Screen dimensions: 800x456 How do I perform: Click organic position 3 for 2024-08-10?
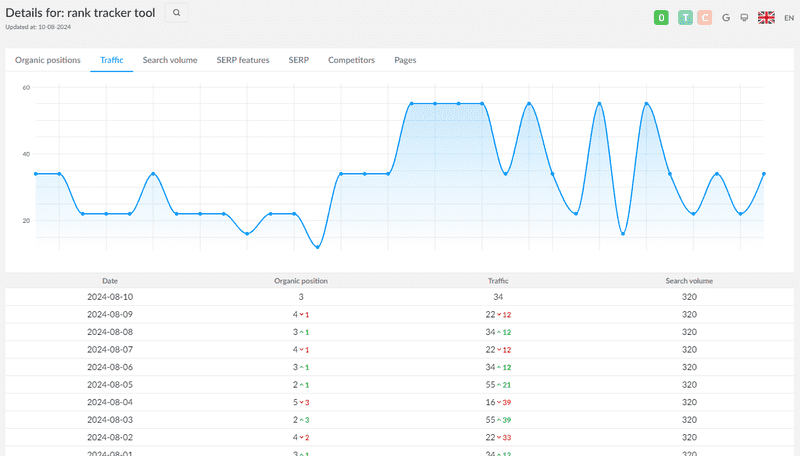(x=301, y=297)
